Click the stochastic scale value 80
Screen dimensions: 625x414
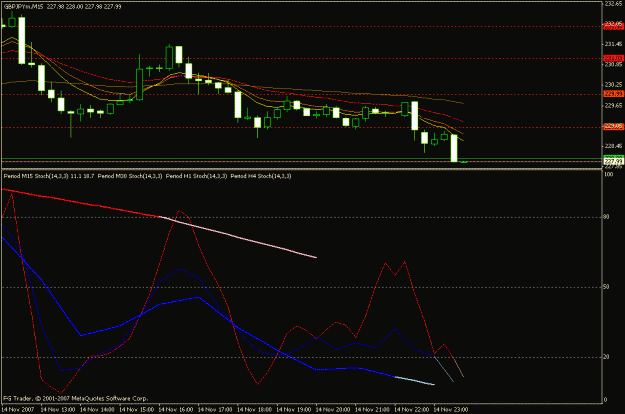coord(606,217)
